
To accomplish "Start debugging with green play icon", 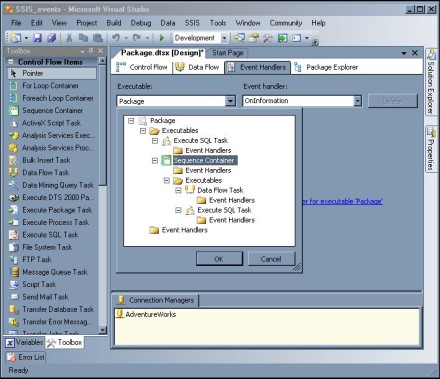I will click(x=162, y=38).
